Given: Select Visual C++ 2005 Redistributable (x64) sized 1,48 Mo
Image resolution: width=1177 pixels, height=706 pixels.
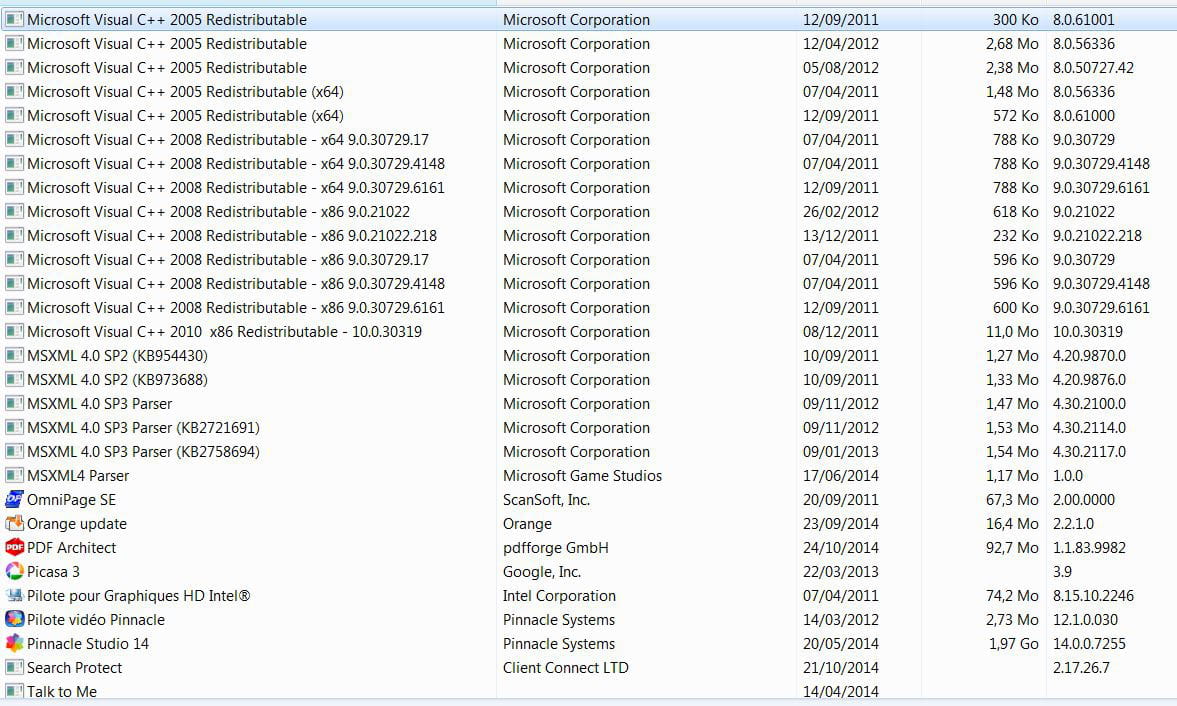Looking at the screenshot, I should [588, 92].
